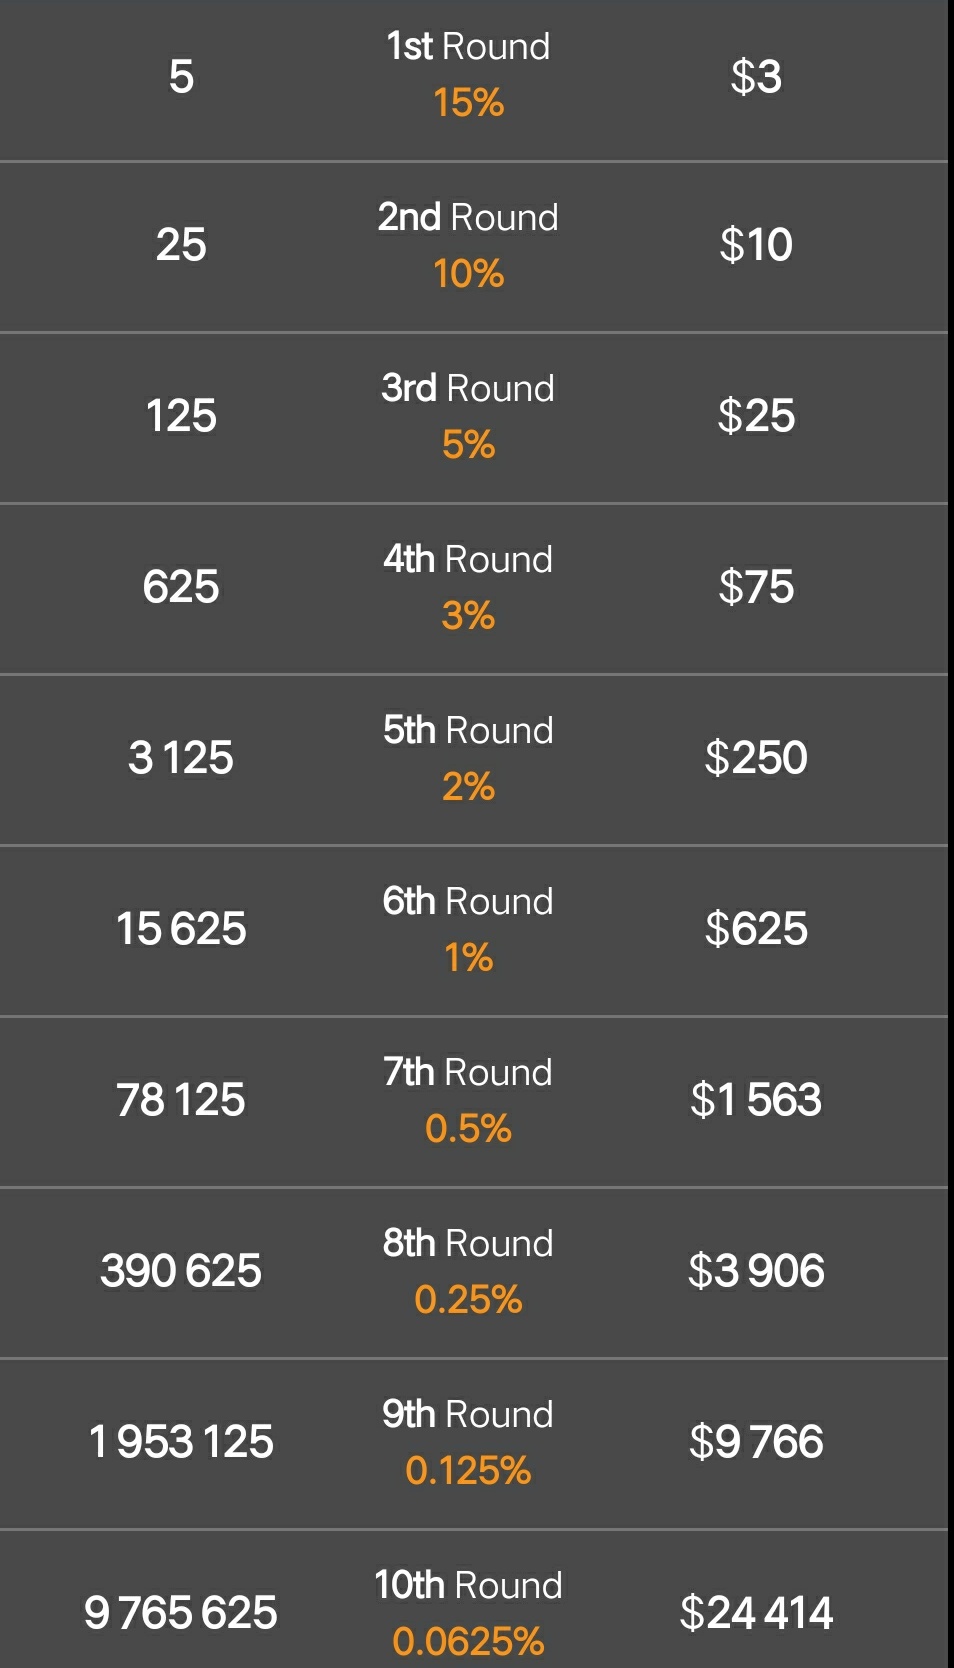Click the $250 reward amount
Image resolution: width=954 pixels, height=1668 pixels.
tap(756, 758)
